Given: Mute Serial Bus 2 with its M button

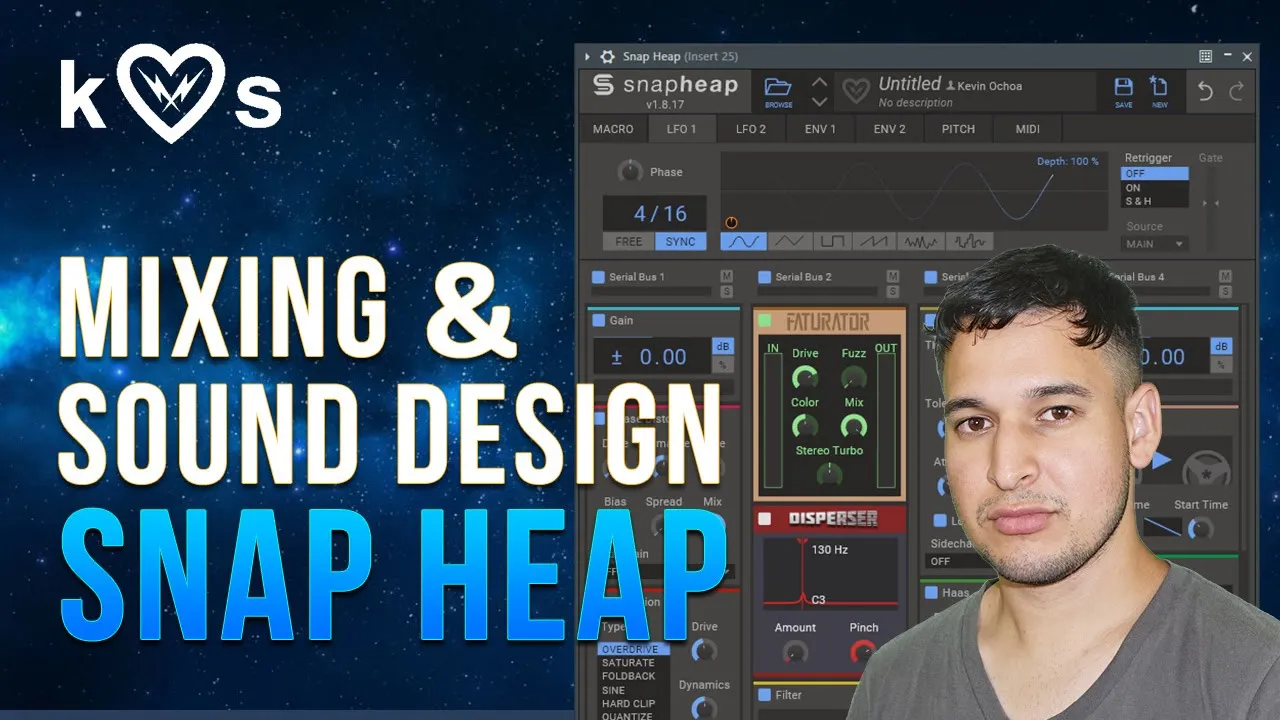Looking at the screenshot, I should pyautogui.click(x=892, y=276).
